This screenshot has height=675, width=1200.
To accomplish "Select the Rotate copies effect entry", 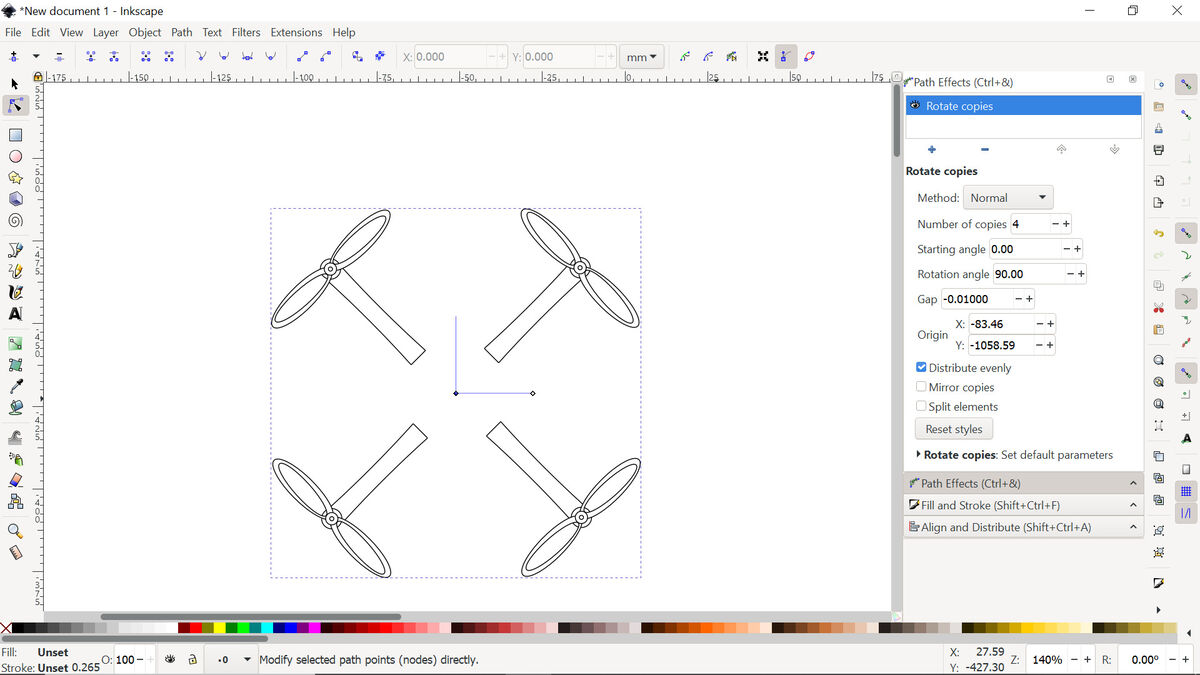I will point(1023,106).
